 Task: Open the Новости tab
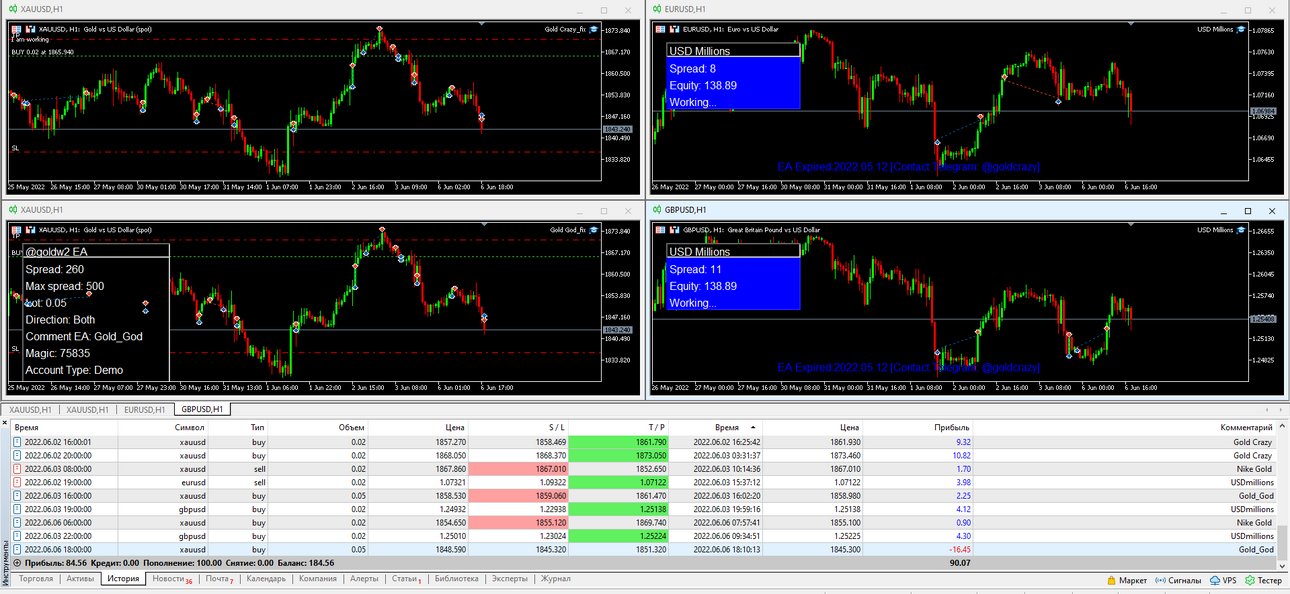(172, 579)
